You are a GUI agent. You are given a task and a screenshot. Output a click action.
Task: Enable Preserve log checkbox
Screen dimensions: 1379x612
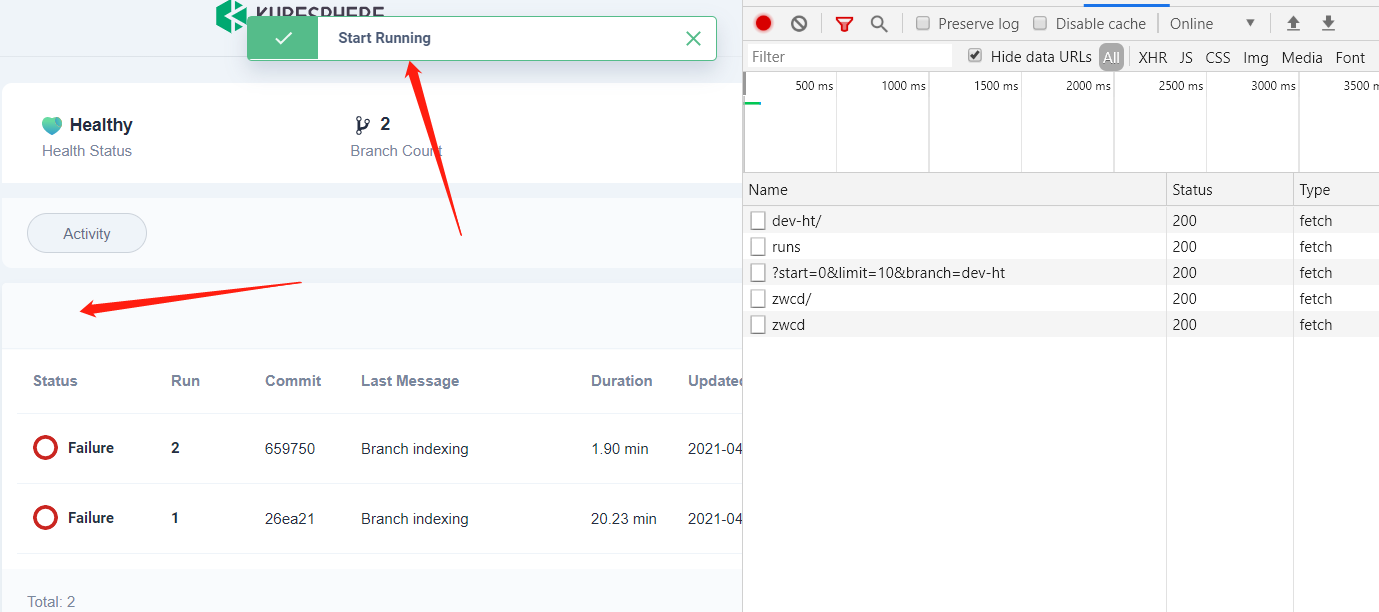point(923,23)
